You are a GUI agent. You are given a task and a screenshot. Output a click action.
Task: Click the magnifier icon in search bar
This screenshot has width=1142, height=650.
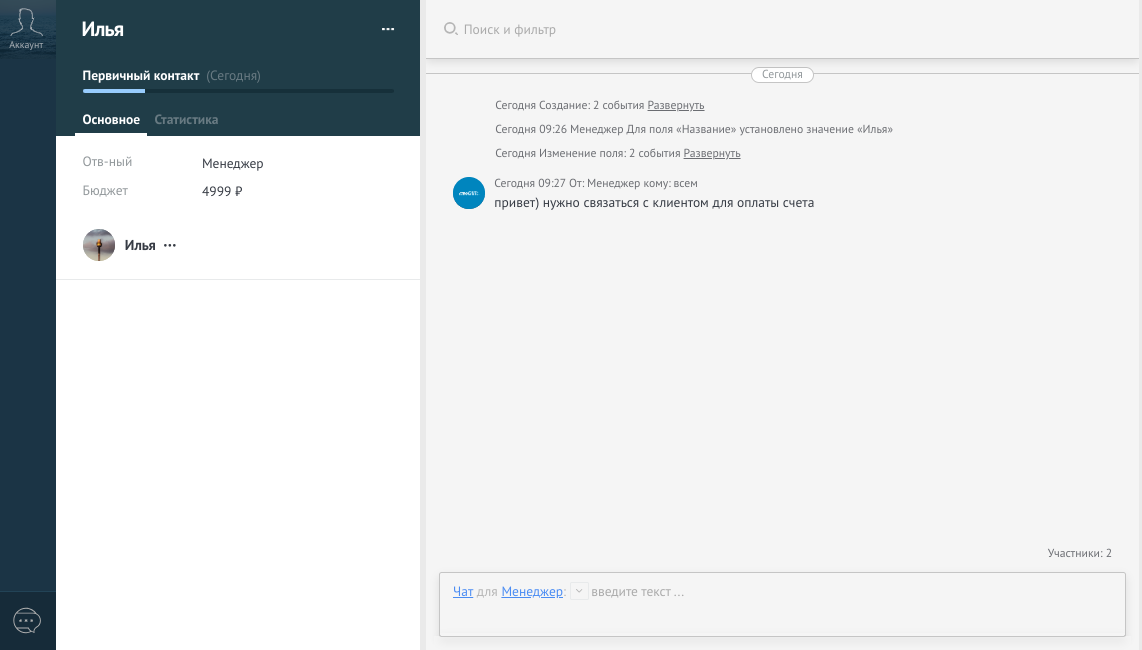[x=450, y=30]
